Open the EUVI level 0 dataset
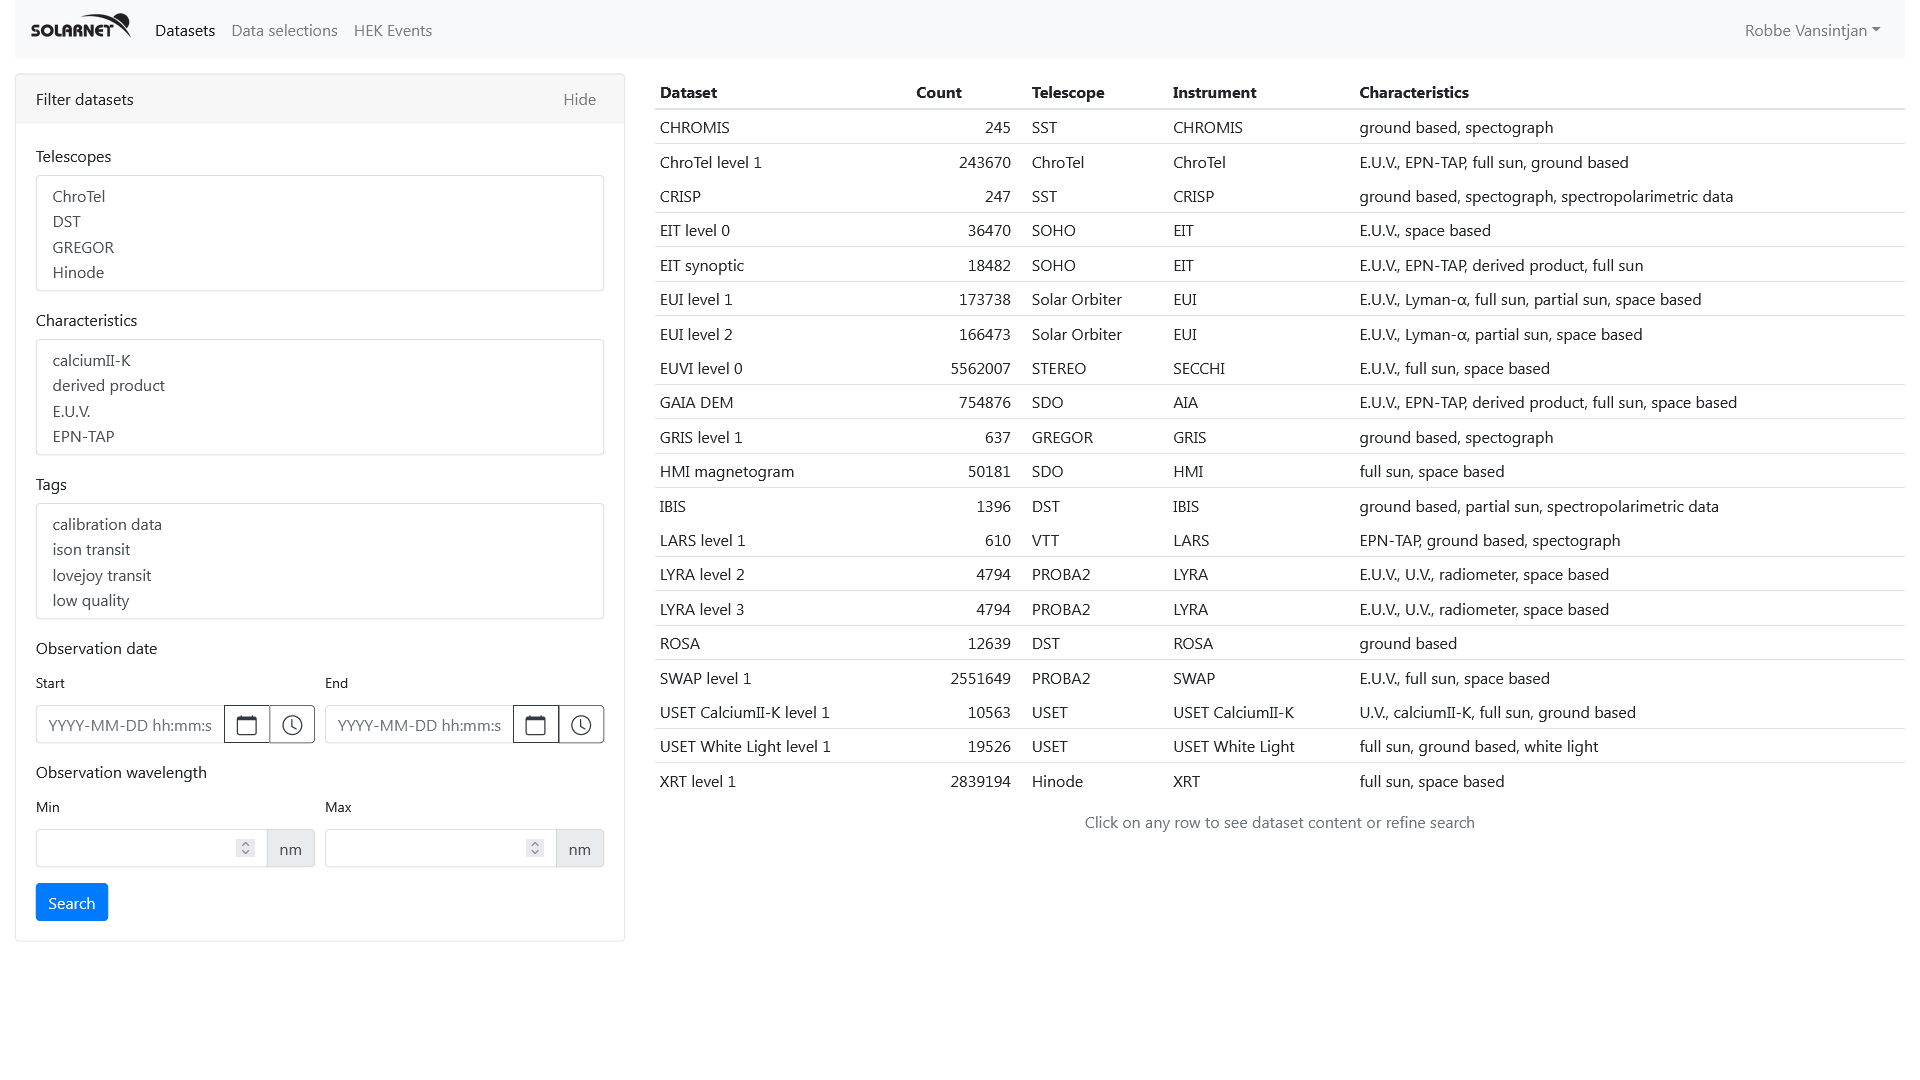Image resolution: width=1920 pixels, height=1080 pixels. tap(1279, 368)
